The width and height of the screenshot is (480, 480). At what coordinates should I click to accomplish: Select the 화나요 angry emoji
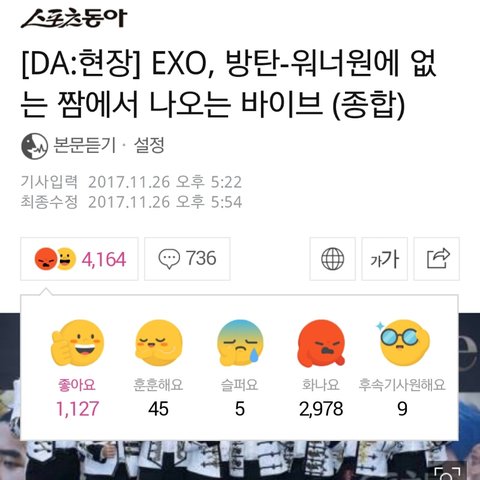tap(321, 343)
